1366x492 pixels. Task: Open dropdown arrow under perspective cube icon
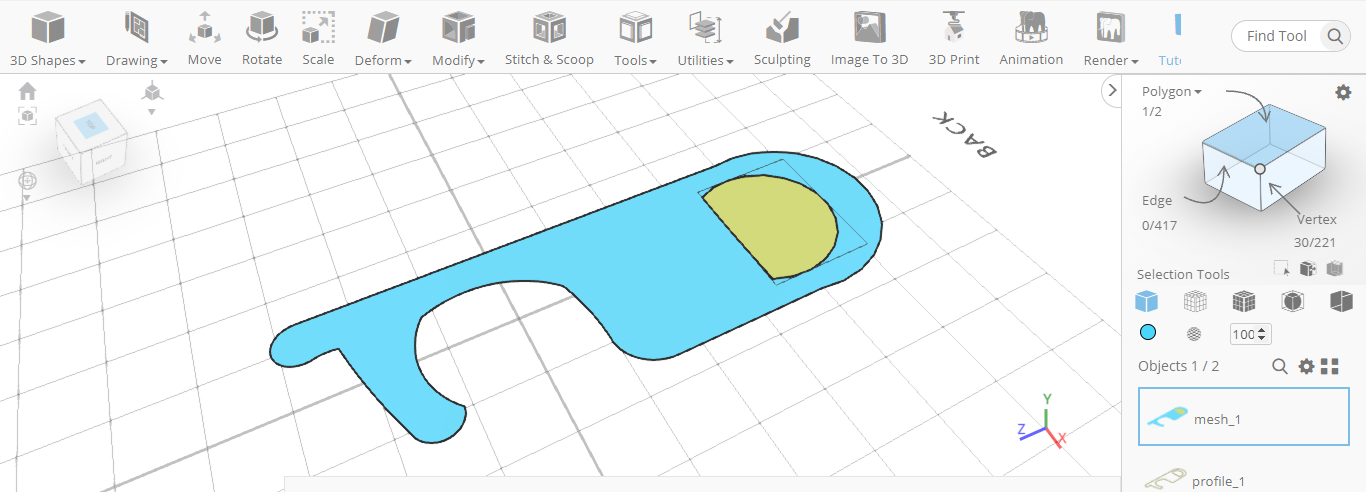coord(152,111)
